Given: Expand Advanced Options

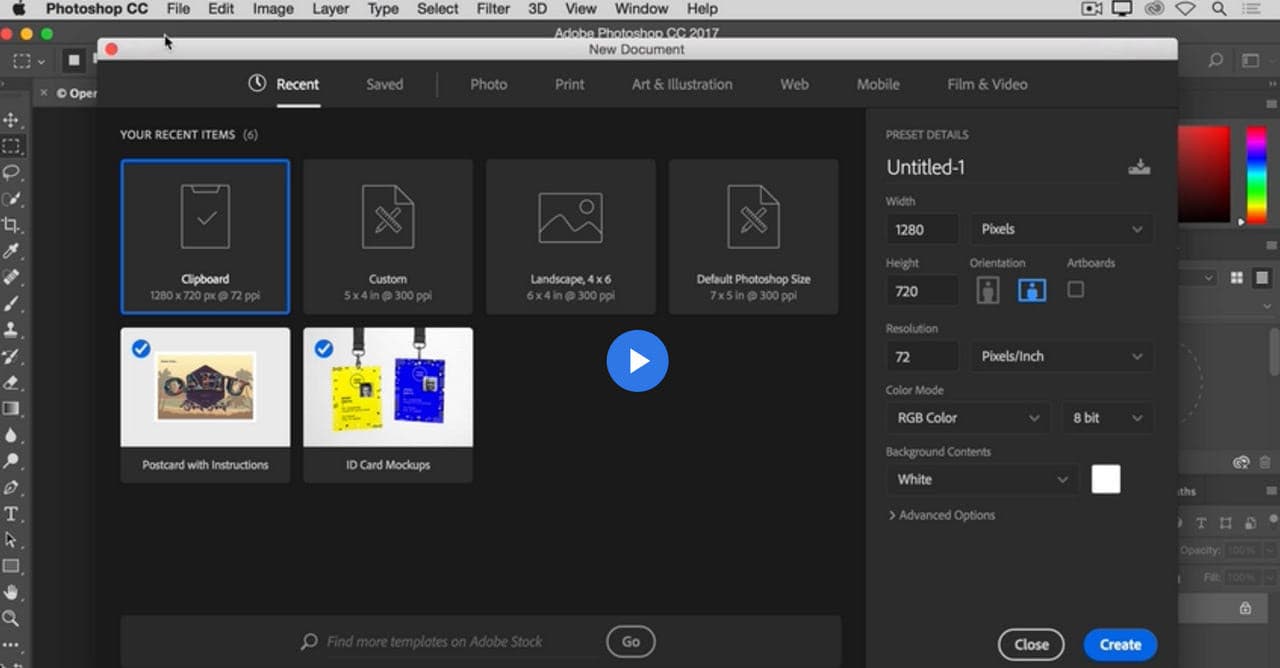Looking at the screenshot, I should click(941, 515).
